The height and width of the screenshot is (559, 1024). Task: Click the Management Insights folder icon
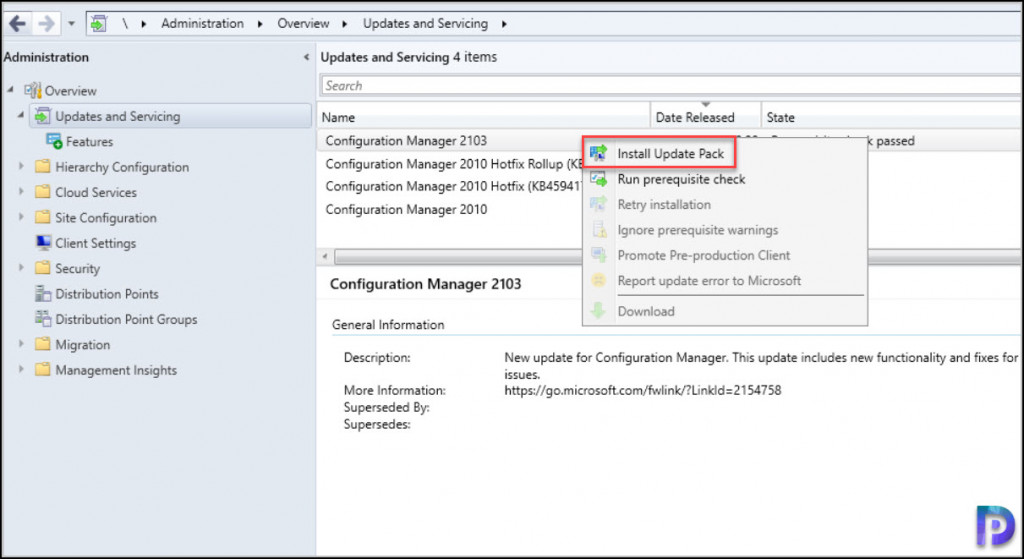[x=42, y=370]
